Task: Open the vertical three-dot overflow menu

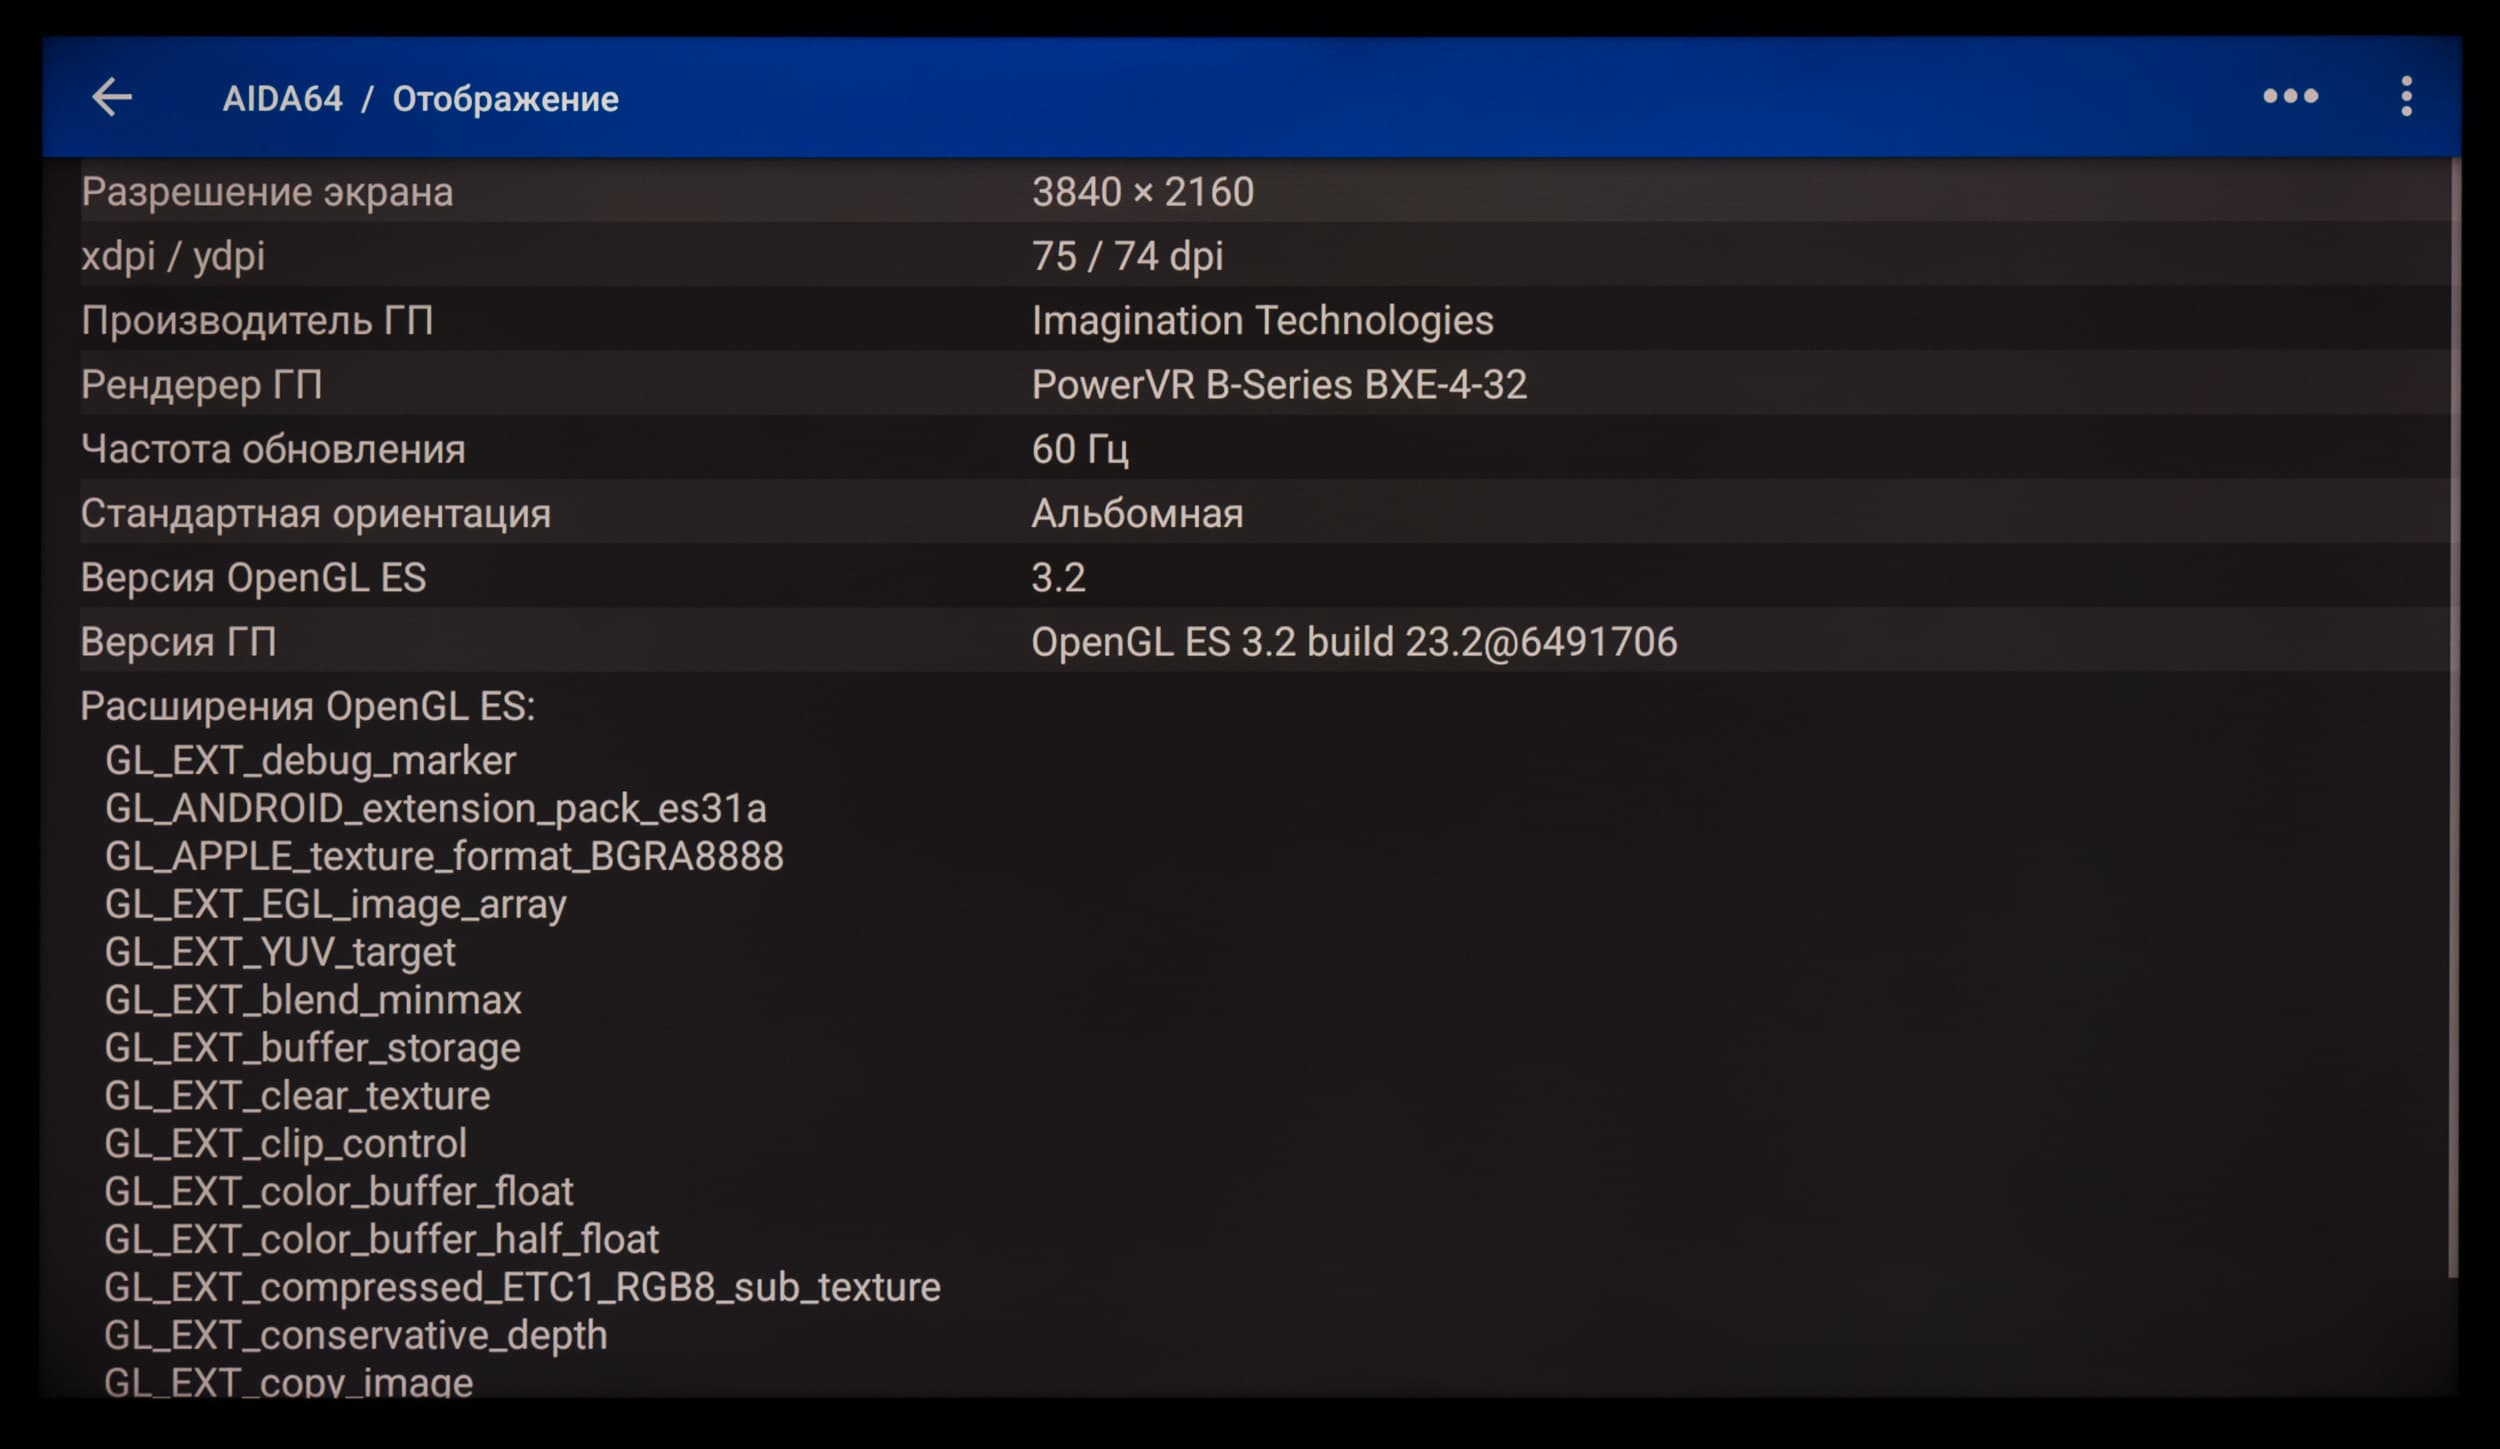Action: pos(2406,97)
